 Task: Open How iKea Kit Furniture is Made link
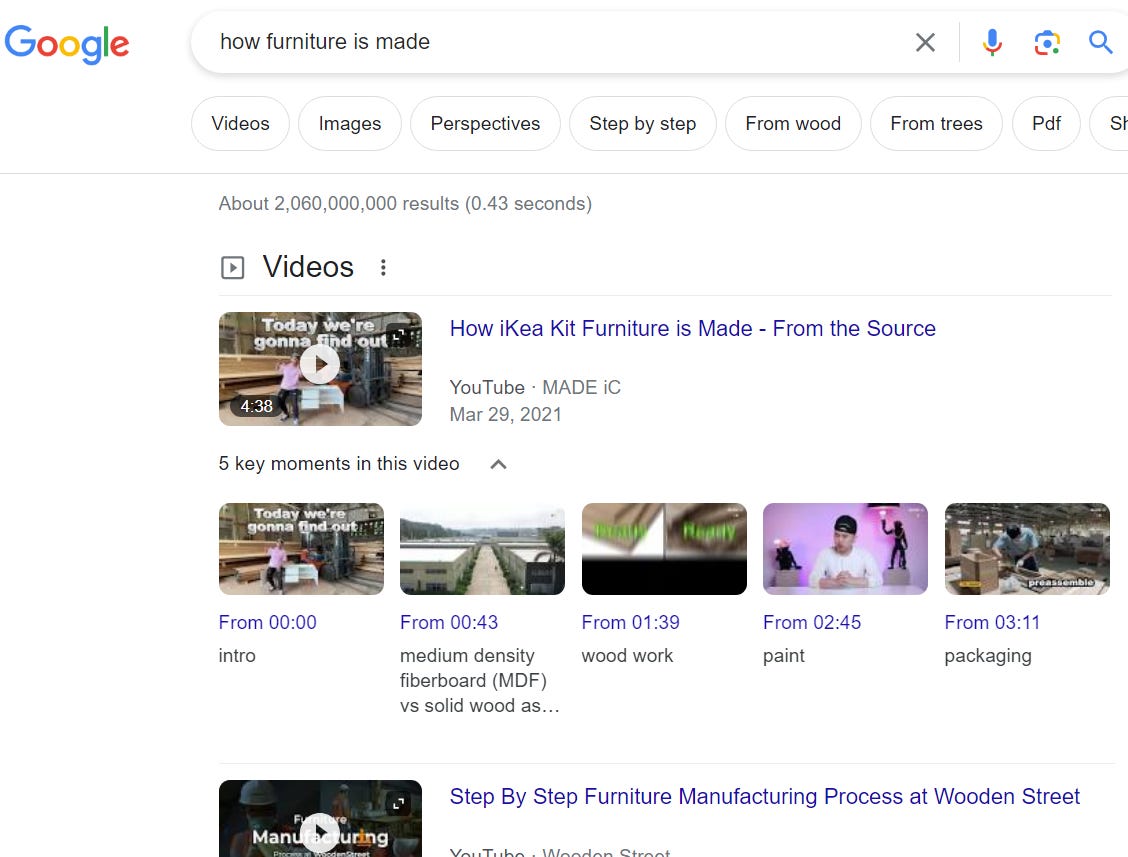(x=693, y=329)
